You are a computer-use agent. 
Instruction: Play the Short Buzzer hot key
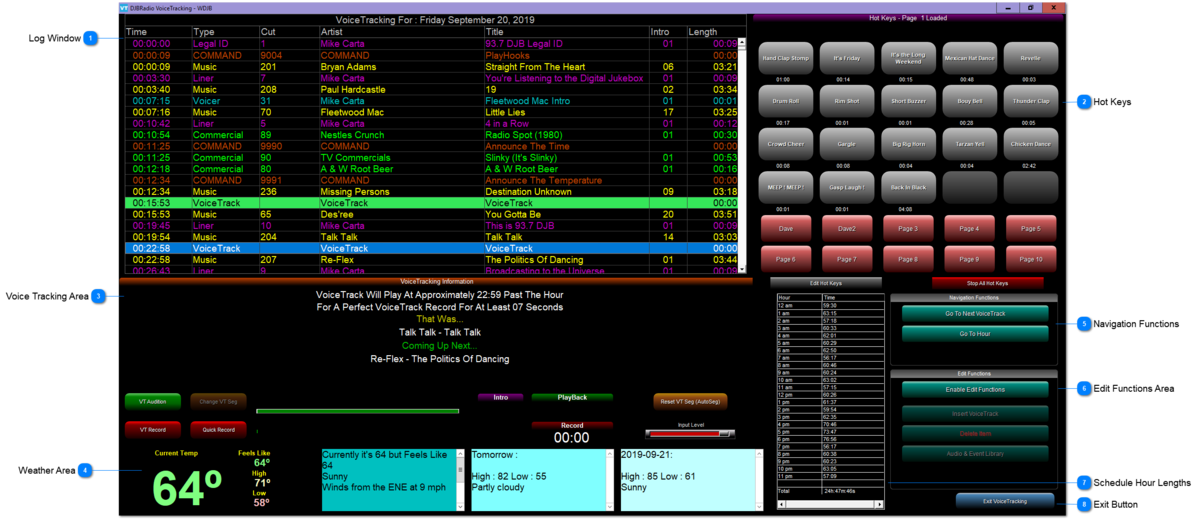(x=908, y=101)
